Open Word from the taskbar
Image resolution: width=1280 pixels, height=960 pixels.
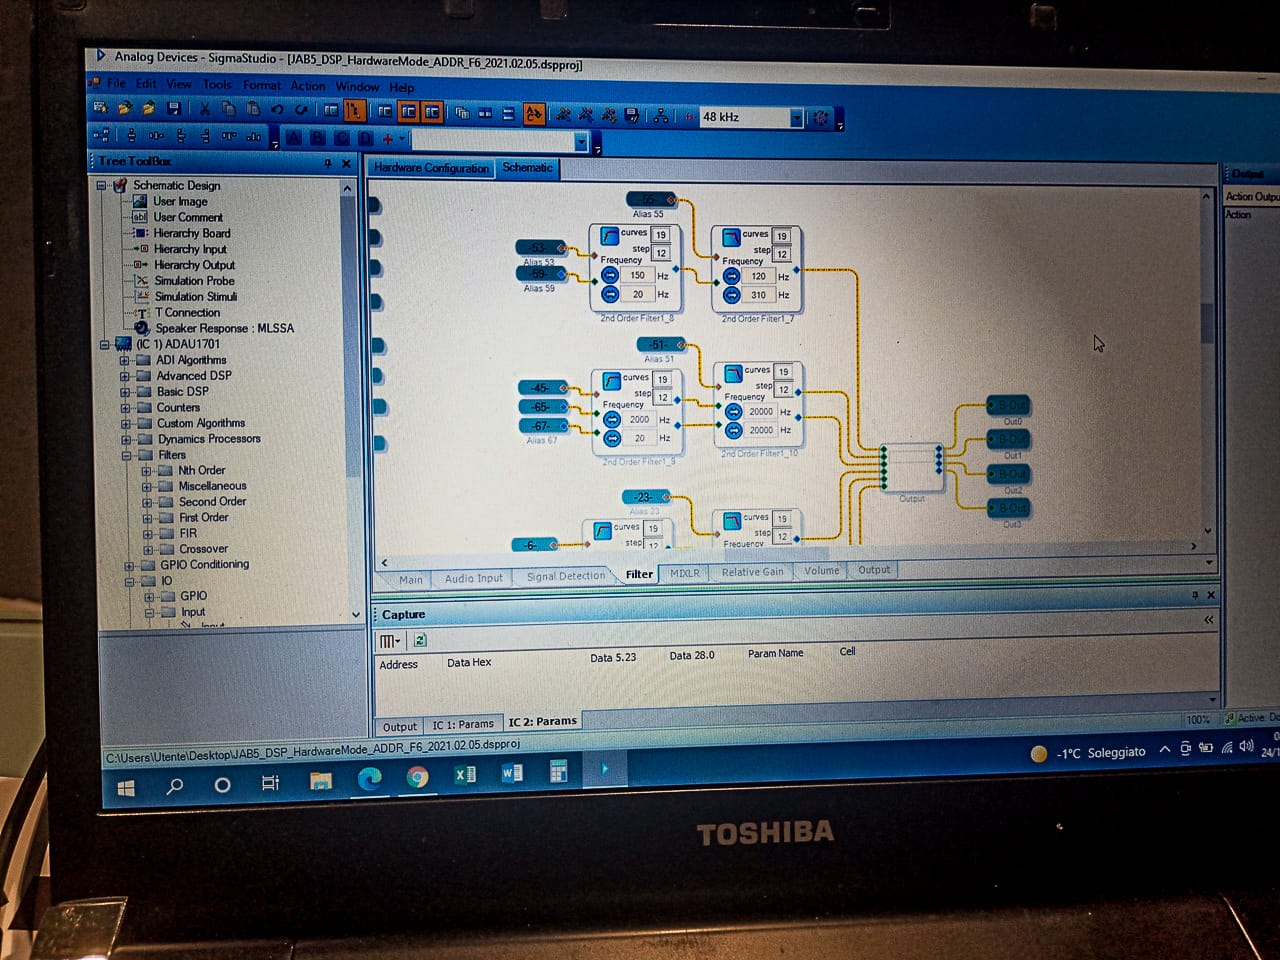click(x=512, y=773)
